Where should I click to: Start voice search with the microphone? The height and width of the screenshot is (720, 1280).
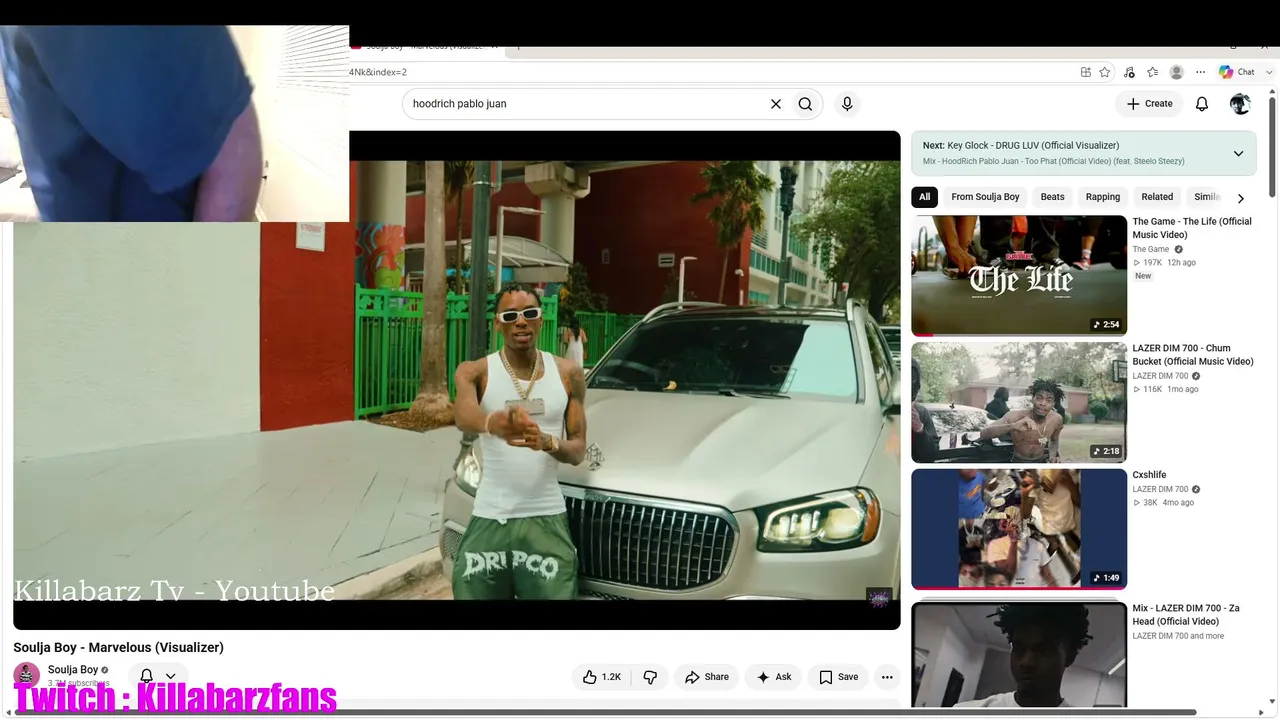click(x=847, y=104)
